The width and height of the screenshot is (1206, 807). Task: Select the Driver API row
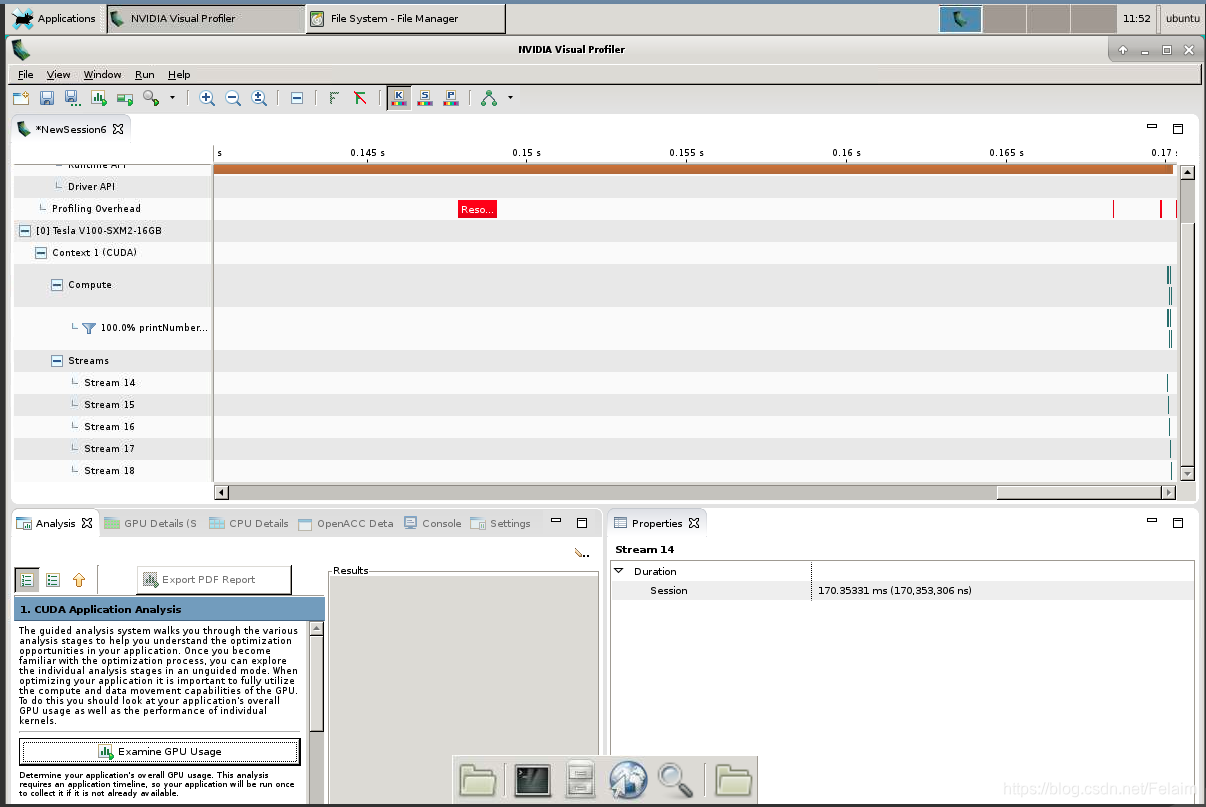112,187
